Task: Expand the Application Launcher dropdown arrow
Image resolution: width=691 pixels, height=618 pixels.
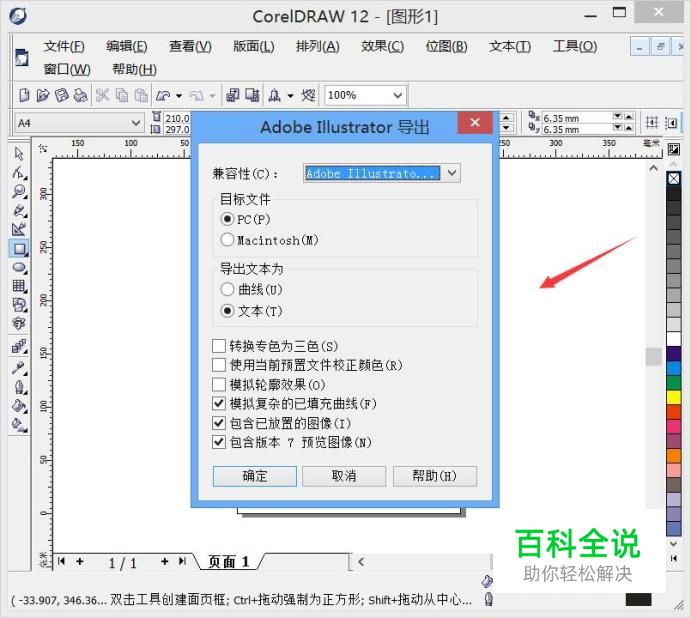Action: tap(290, 95)
